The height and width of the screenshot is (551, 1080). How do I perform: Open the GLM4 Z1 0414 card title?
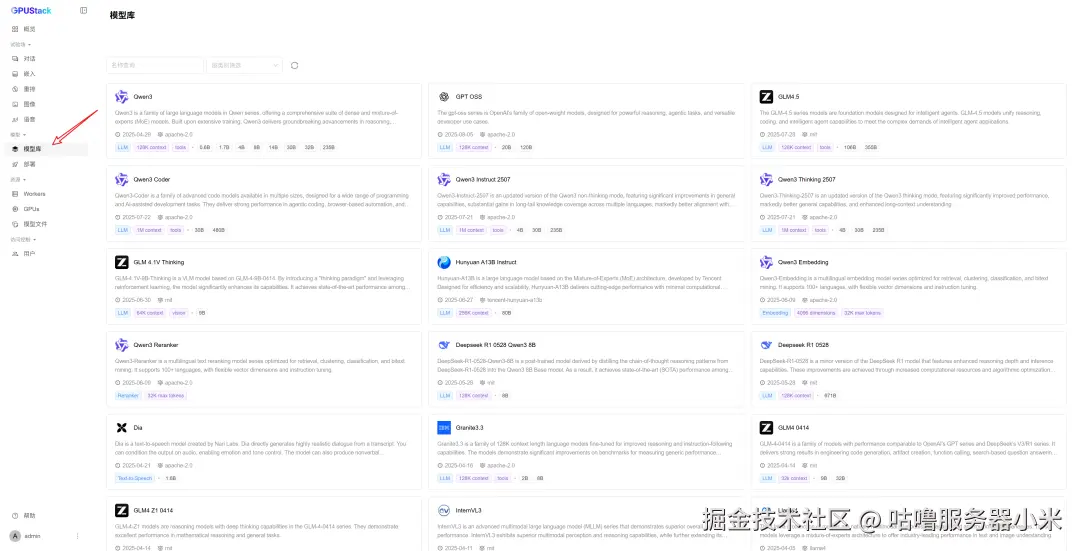click(x=153, y=510)
